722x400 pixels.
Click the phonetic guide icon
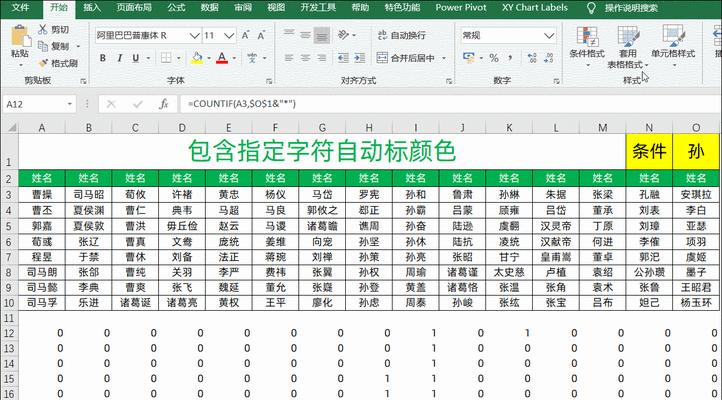tap(252, 58)
